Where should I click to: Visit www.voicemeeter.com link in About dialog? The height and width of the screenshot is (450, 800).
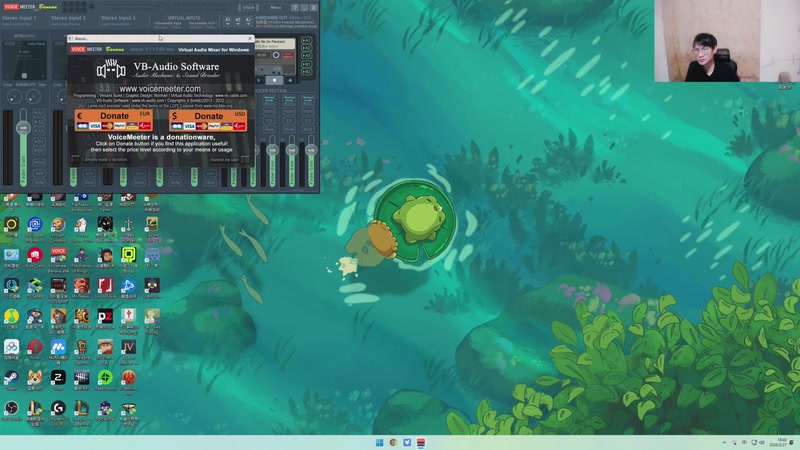160,89
